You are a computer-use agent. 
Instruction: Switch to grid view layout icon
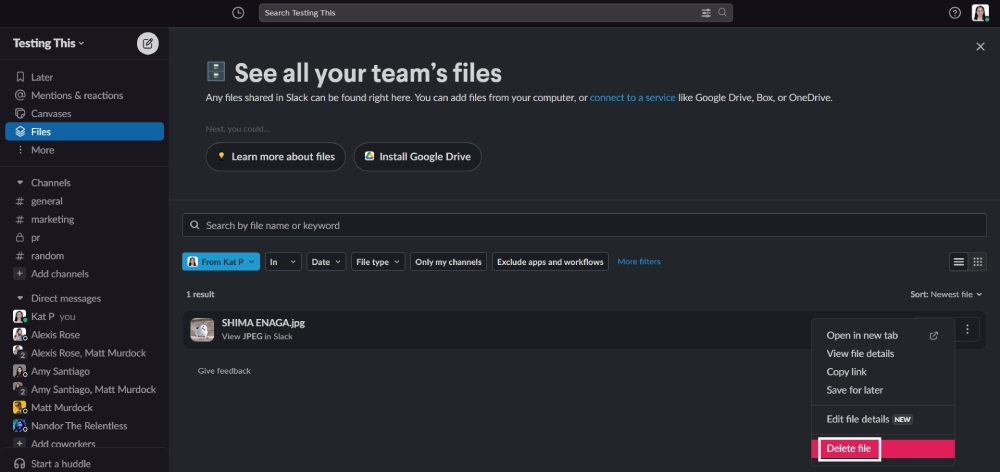coord(978,262)
